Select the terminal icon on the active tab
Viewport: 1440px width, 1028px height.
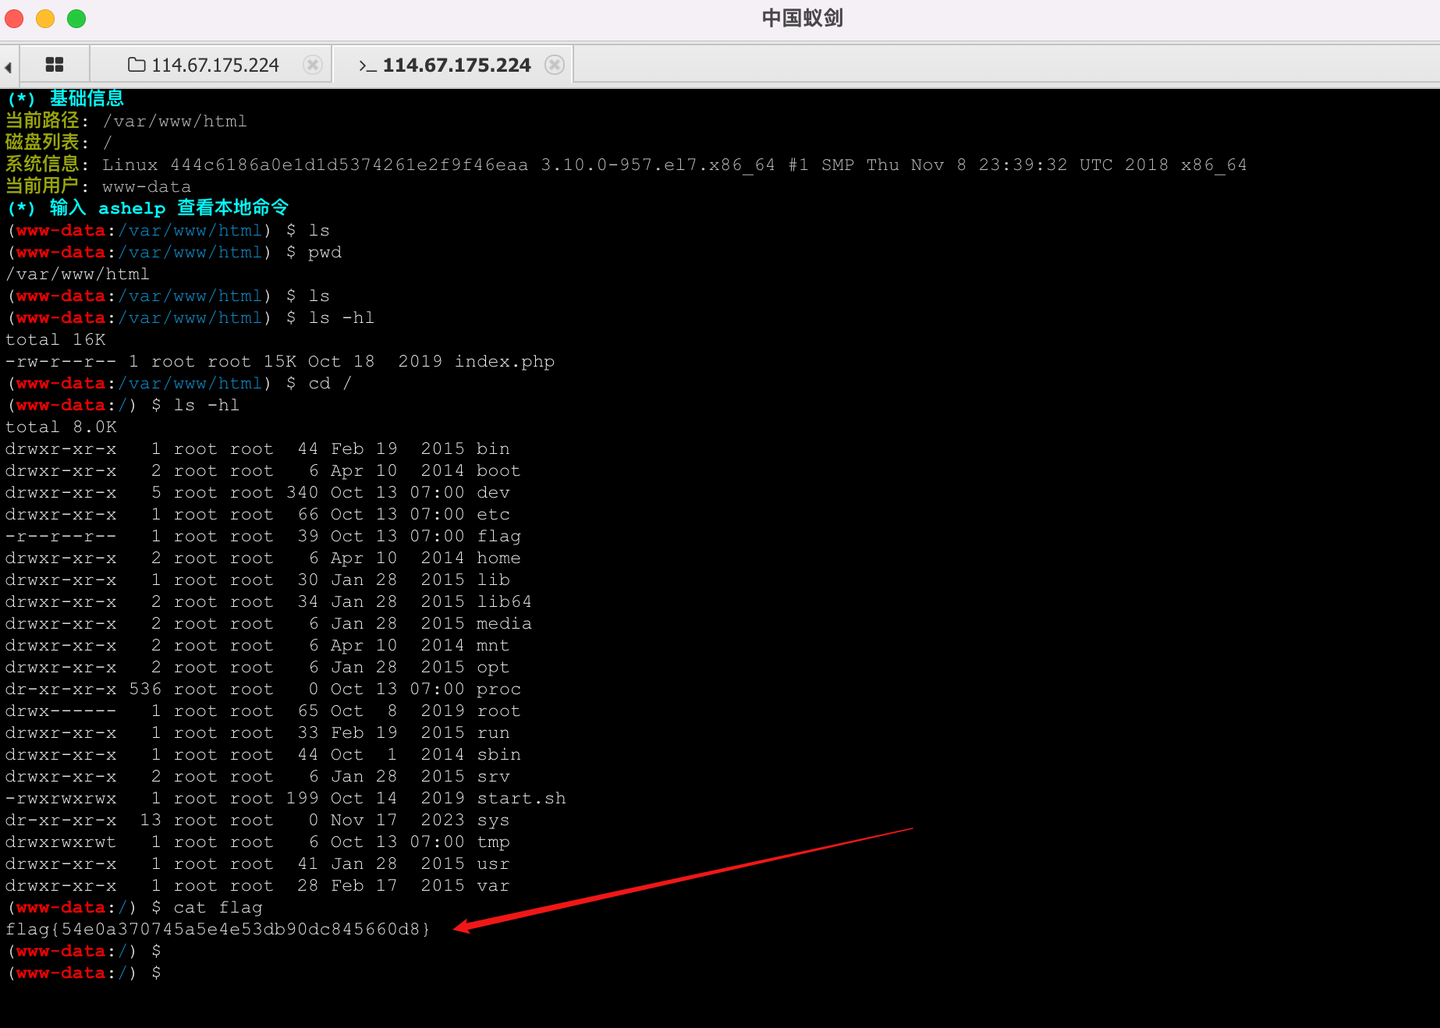pyautogui.click(x=367, y=65)
